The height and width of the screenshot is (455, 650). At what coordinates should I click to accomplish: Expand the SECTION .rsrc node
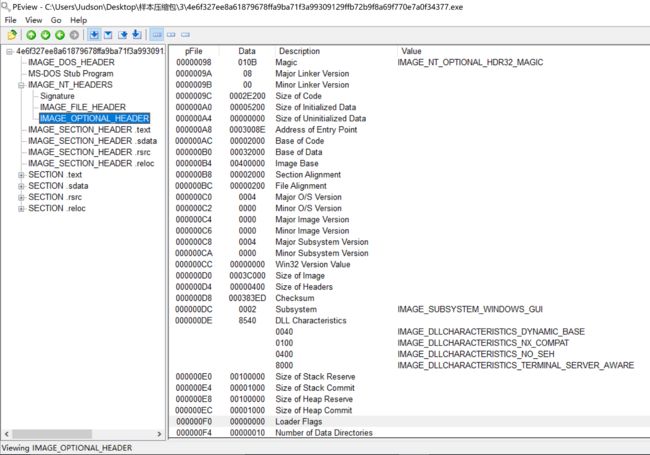(x=21, y=197)
